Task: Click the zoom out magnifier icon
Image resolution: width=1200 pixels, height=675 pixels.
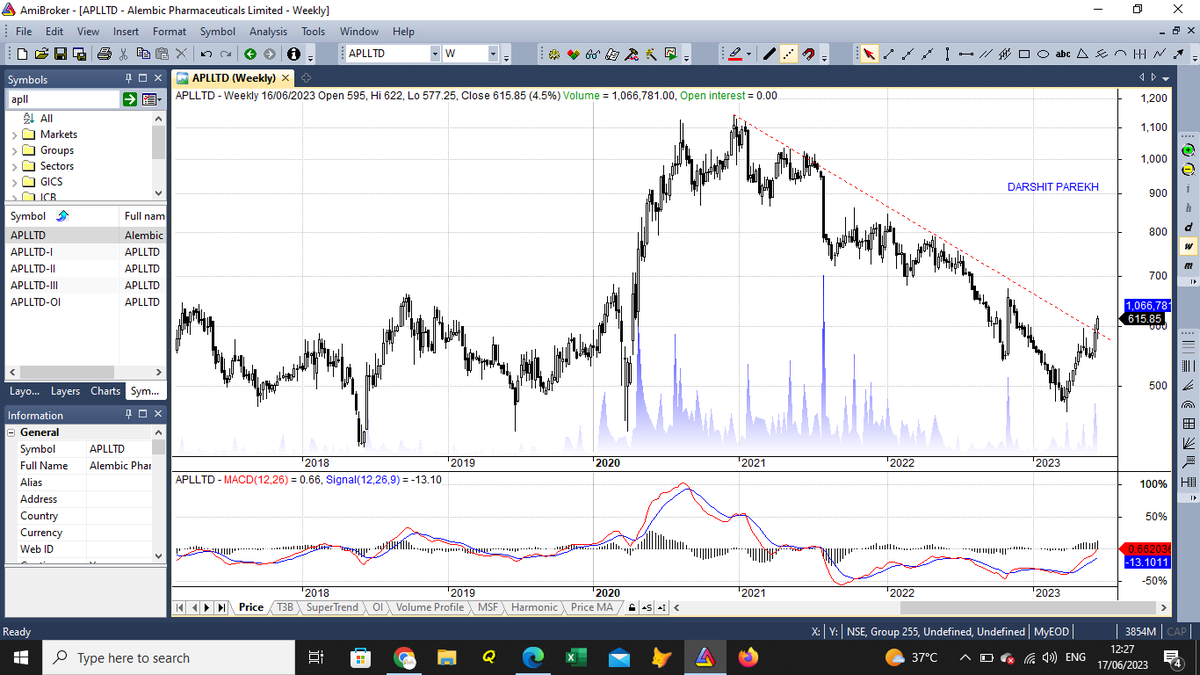Action: pos(1189,170)
